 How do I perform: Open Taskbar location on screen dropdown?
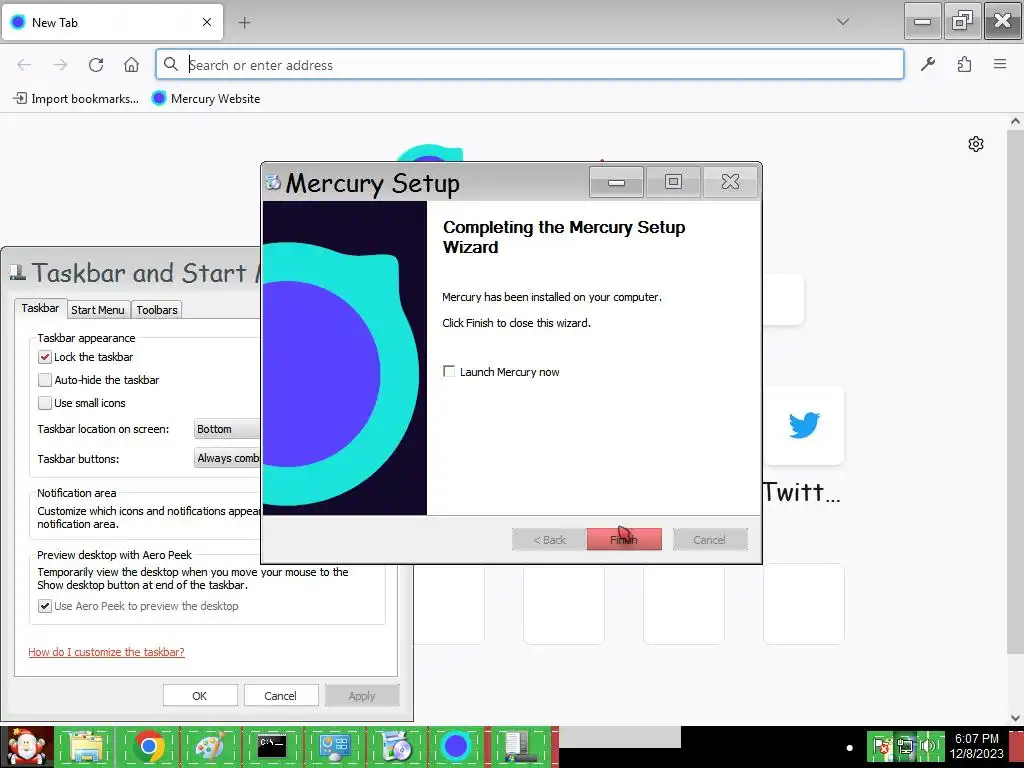point(227,429)
